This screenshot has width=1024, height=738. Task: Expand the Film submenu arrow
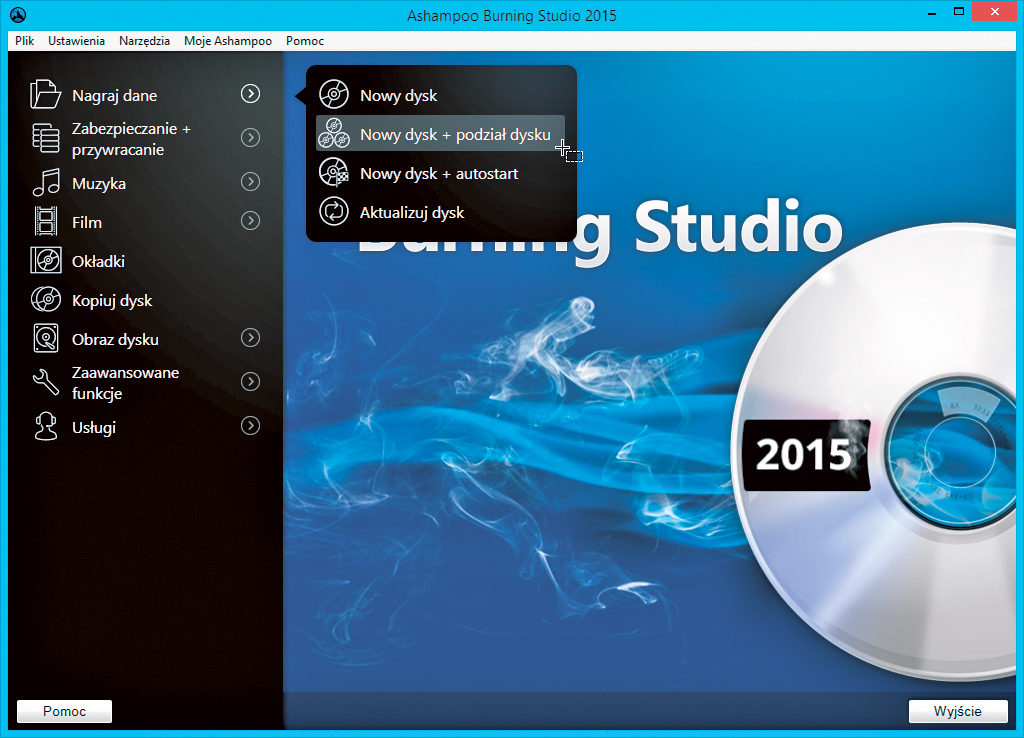coord(251,221)
